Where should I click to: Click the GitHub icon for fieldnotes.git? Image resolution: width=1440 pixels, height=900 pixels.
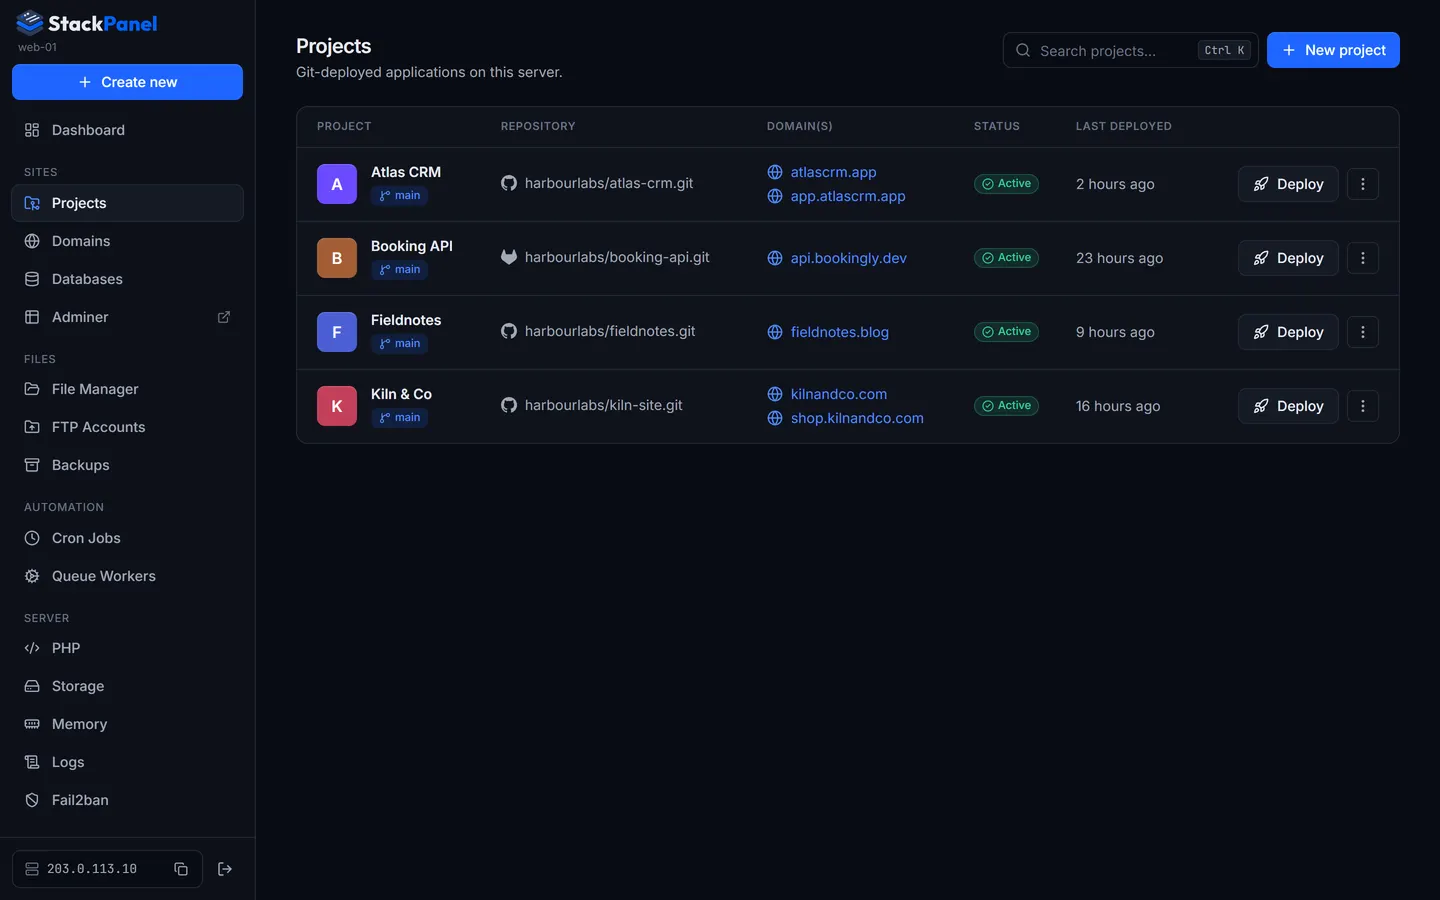tap(509, 331)
